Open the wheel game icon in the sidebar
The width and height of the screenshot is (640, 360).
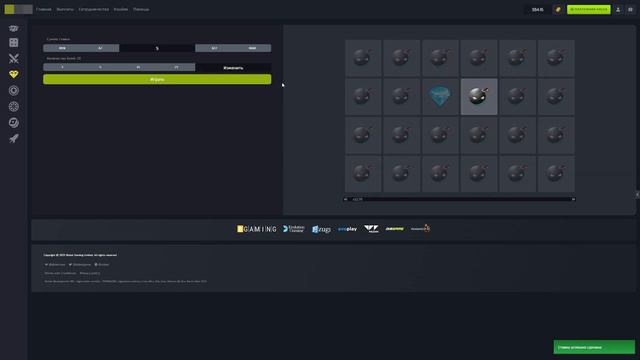coord(13,107)
